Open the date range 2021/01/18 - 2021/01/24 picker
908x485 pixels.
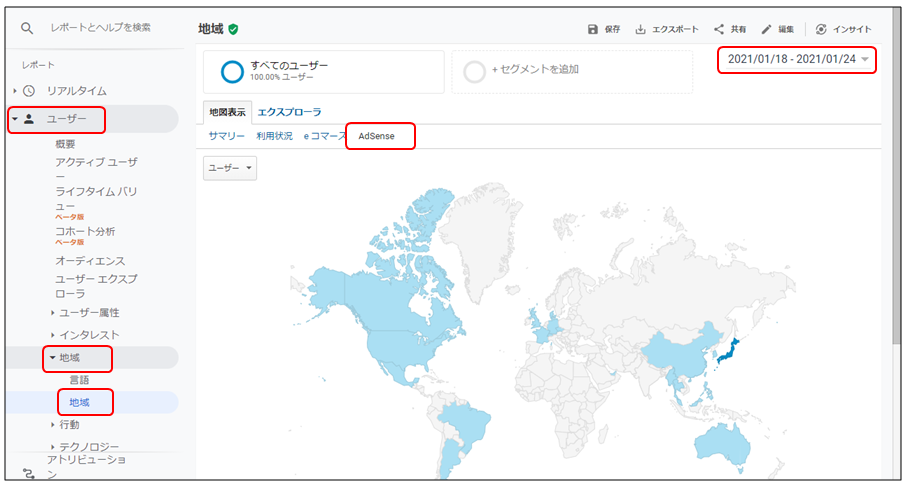797,60
